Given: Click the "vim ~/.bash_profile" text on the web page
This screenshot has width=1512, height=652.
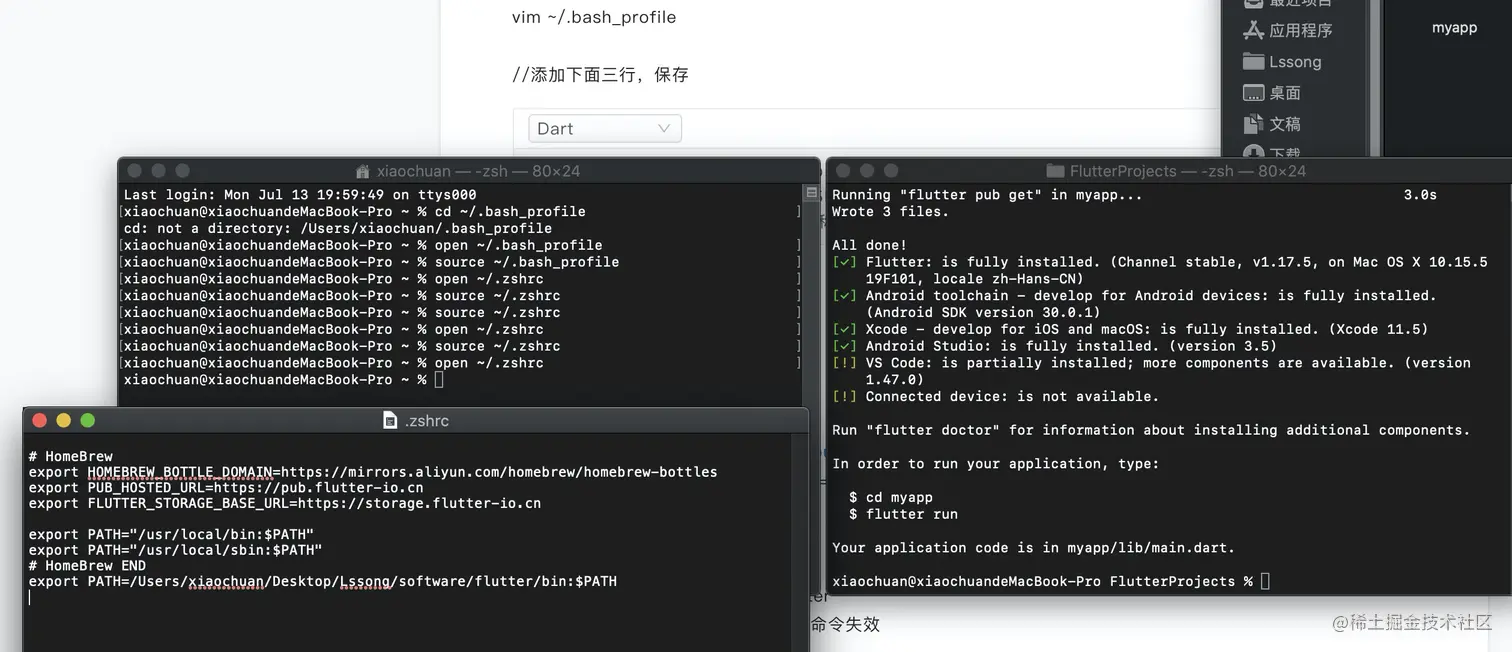Looking at the screenshot, I should (x=594, y=17).
